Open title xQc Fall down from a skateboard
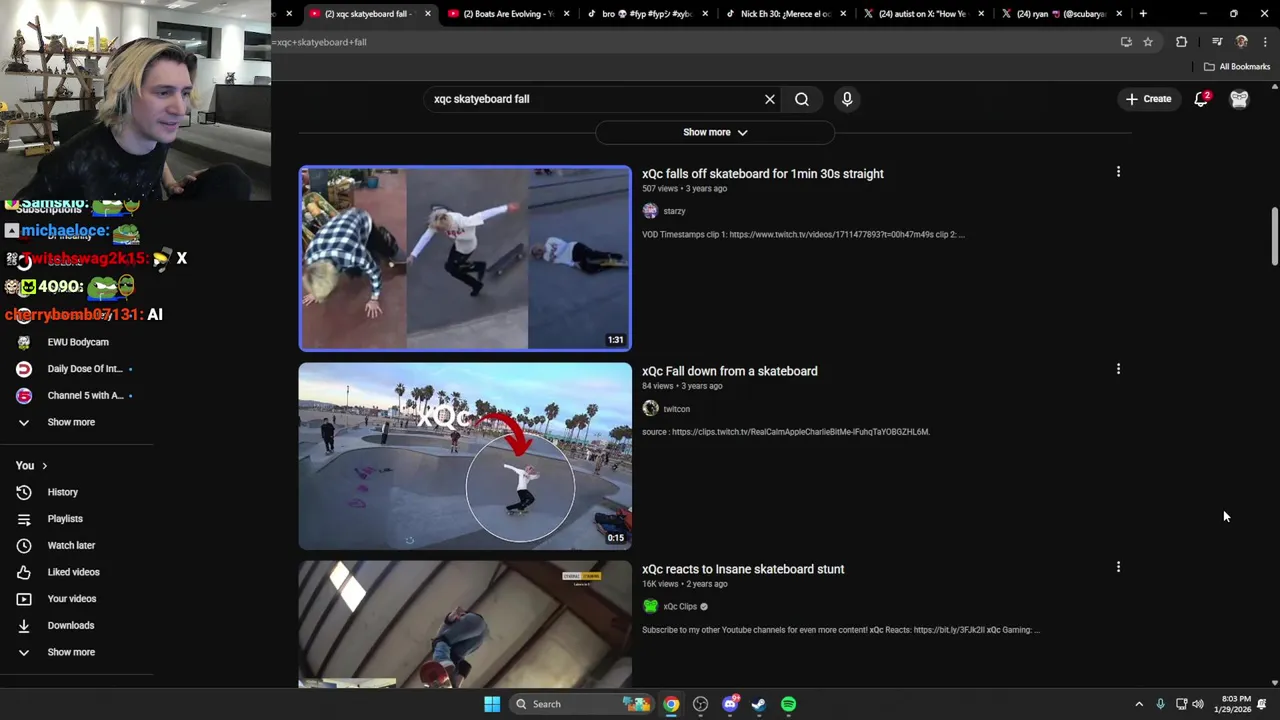 (x=730, y=371)
